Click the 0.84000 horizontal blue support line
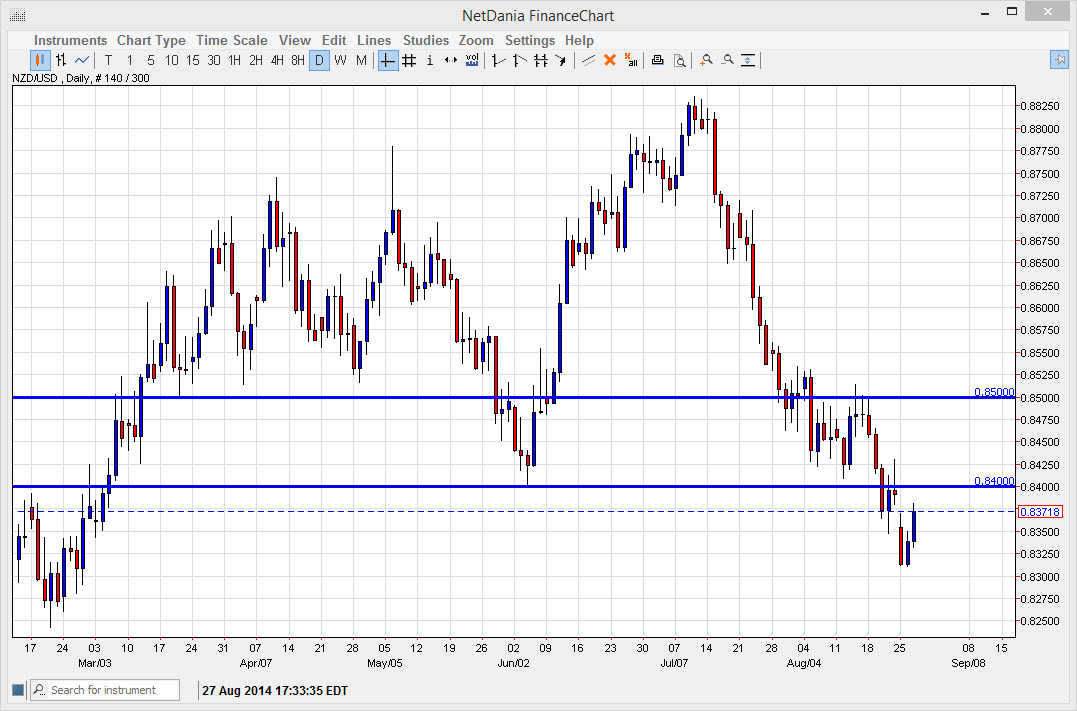This screenshot has width=1077, height=711. pyautogui.click(x=600, y=486)
